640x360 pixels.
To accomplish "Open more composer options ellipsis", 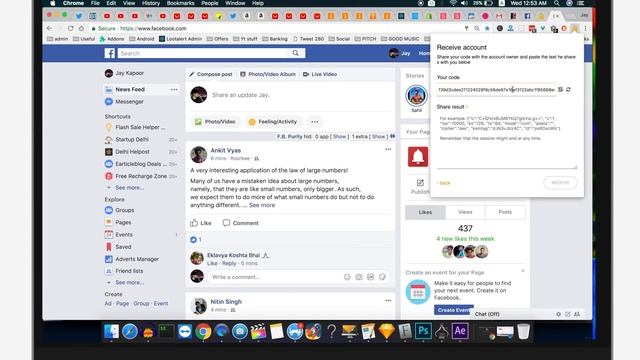I will click(315, 122).
